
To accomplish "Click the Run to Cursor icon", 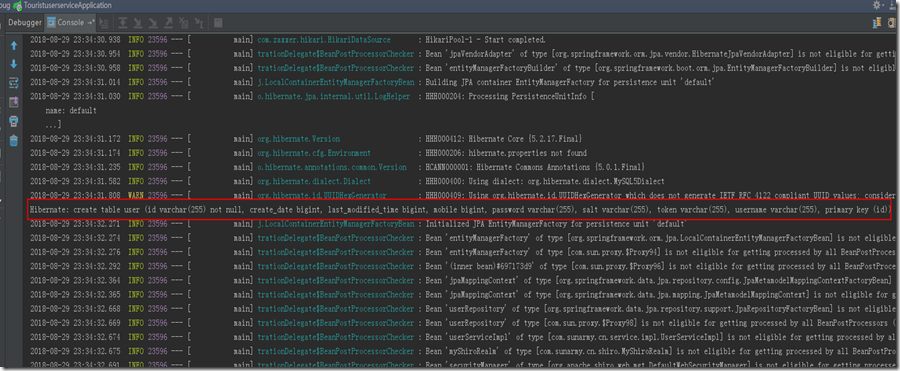I will pyautogui.click(x=199, y=23).
